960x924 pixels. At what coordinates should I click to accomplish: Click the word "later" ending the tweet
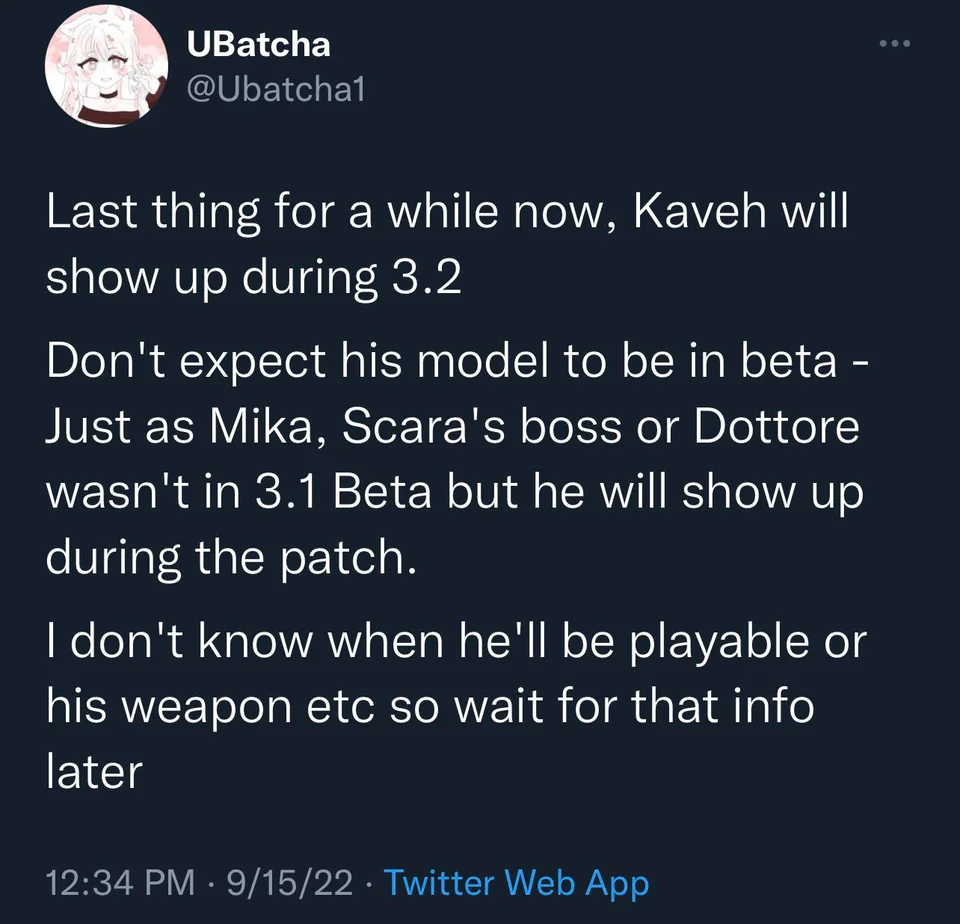pyautogui.click(x=95, y=773)
